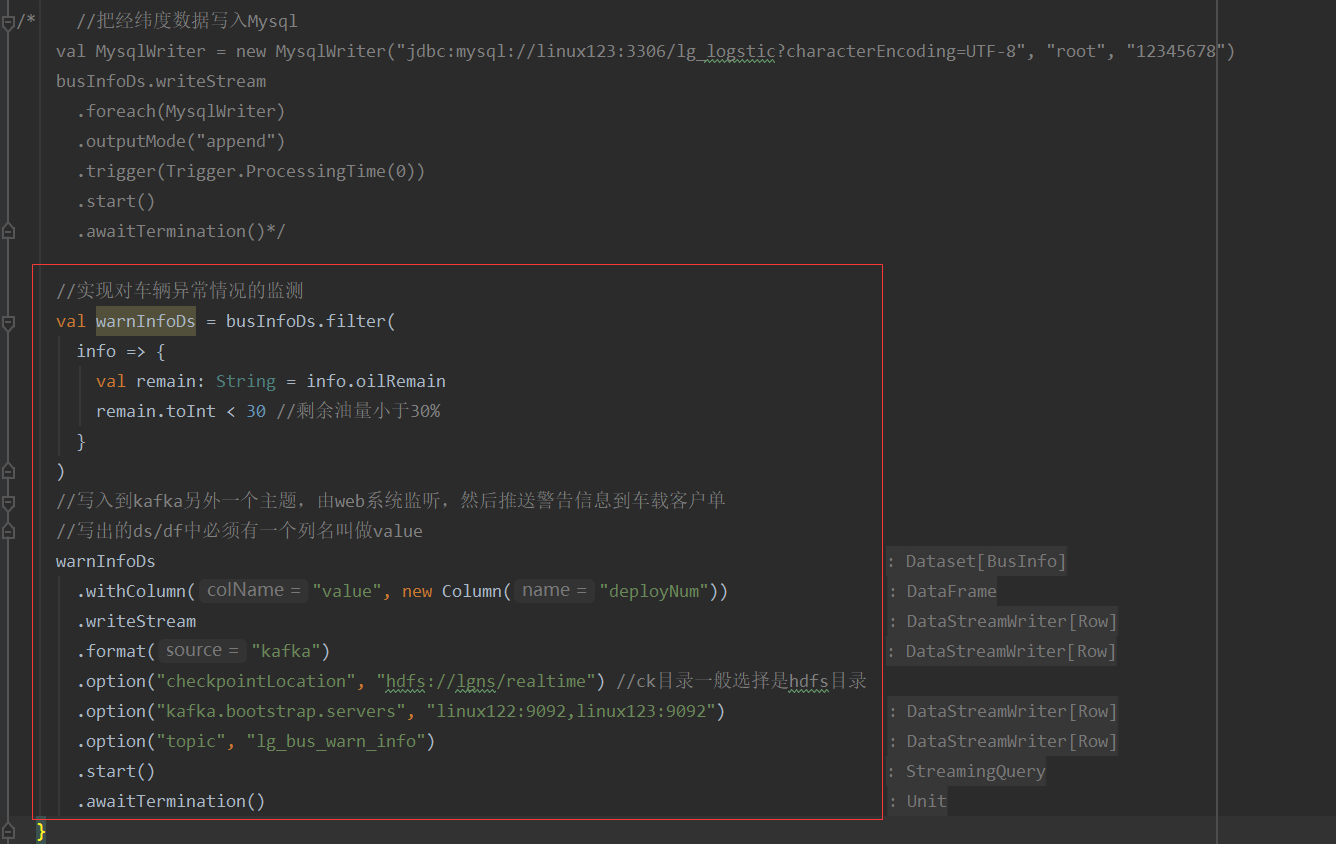Click 'info.oilRemain' expression
Image resolution: width=1336 pixels, height=844 pixels.
pyautogui.click(x=376, y=381)
